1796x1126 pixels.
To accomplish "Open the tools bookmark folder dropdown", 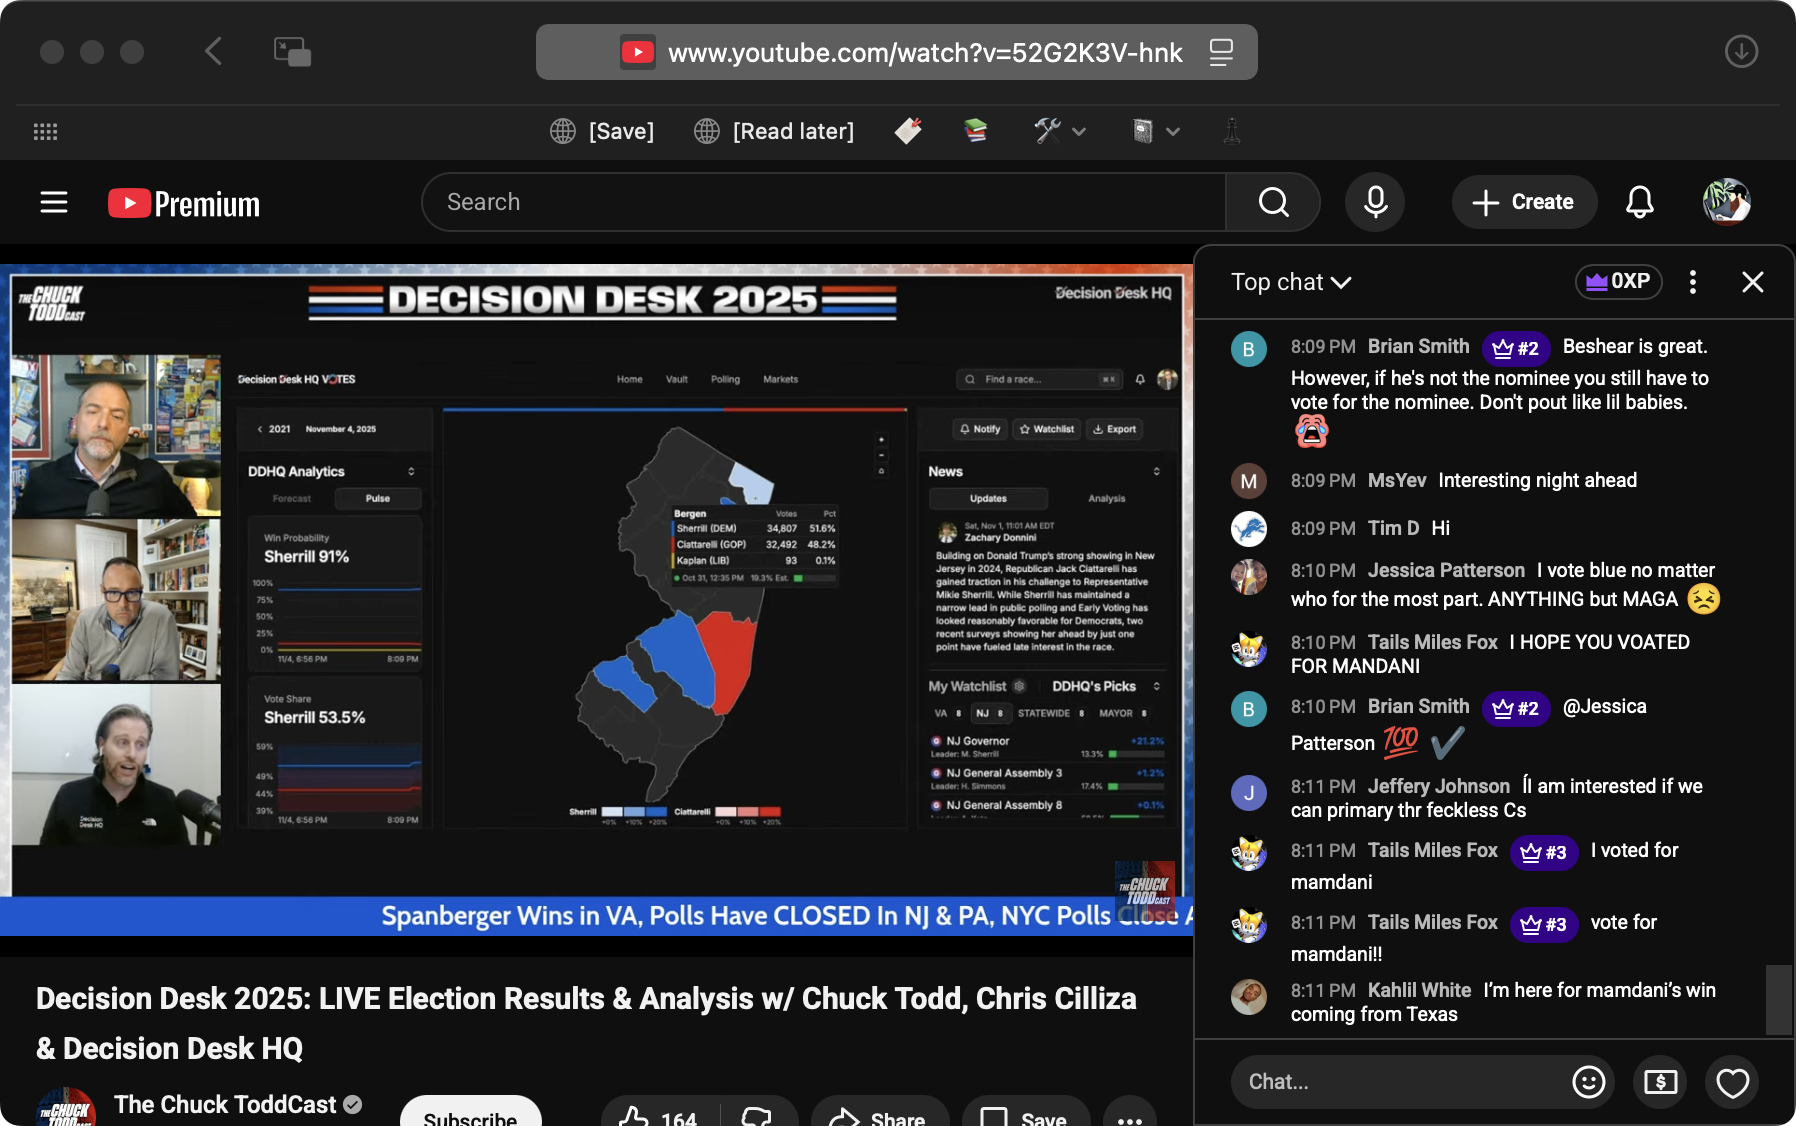I will pyautogui.click(x=1060, y=131).
